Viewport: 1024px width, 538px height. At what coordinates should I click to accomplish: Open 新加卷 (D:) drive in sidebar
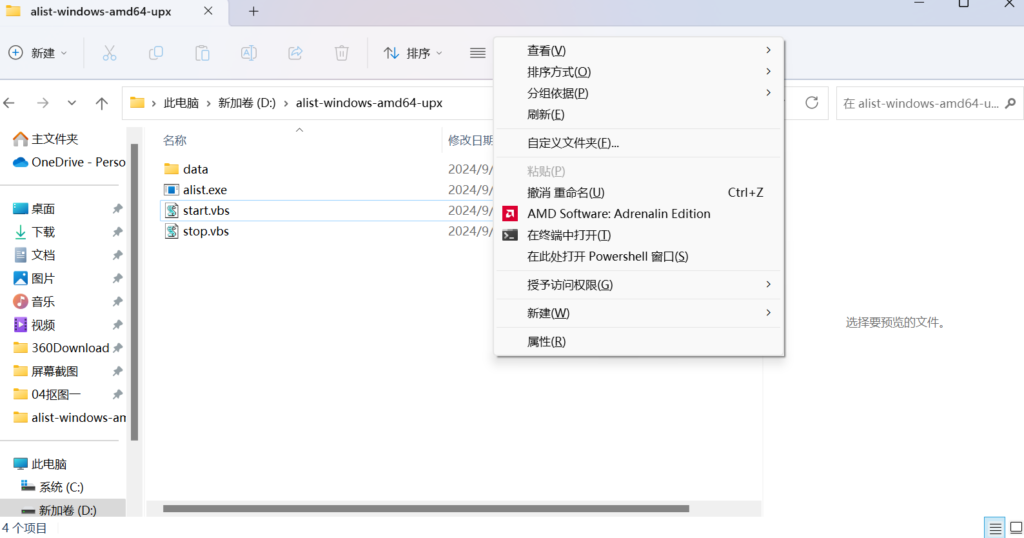point(58,510)
